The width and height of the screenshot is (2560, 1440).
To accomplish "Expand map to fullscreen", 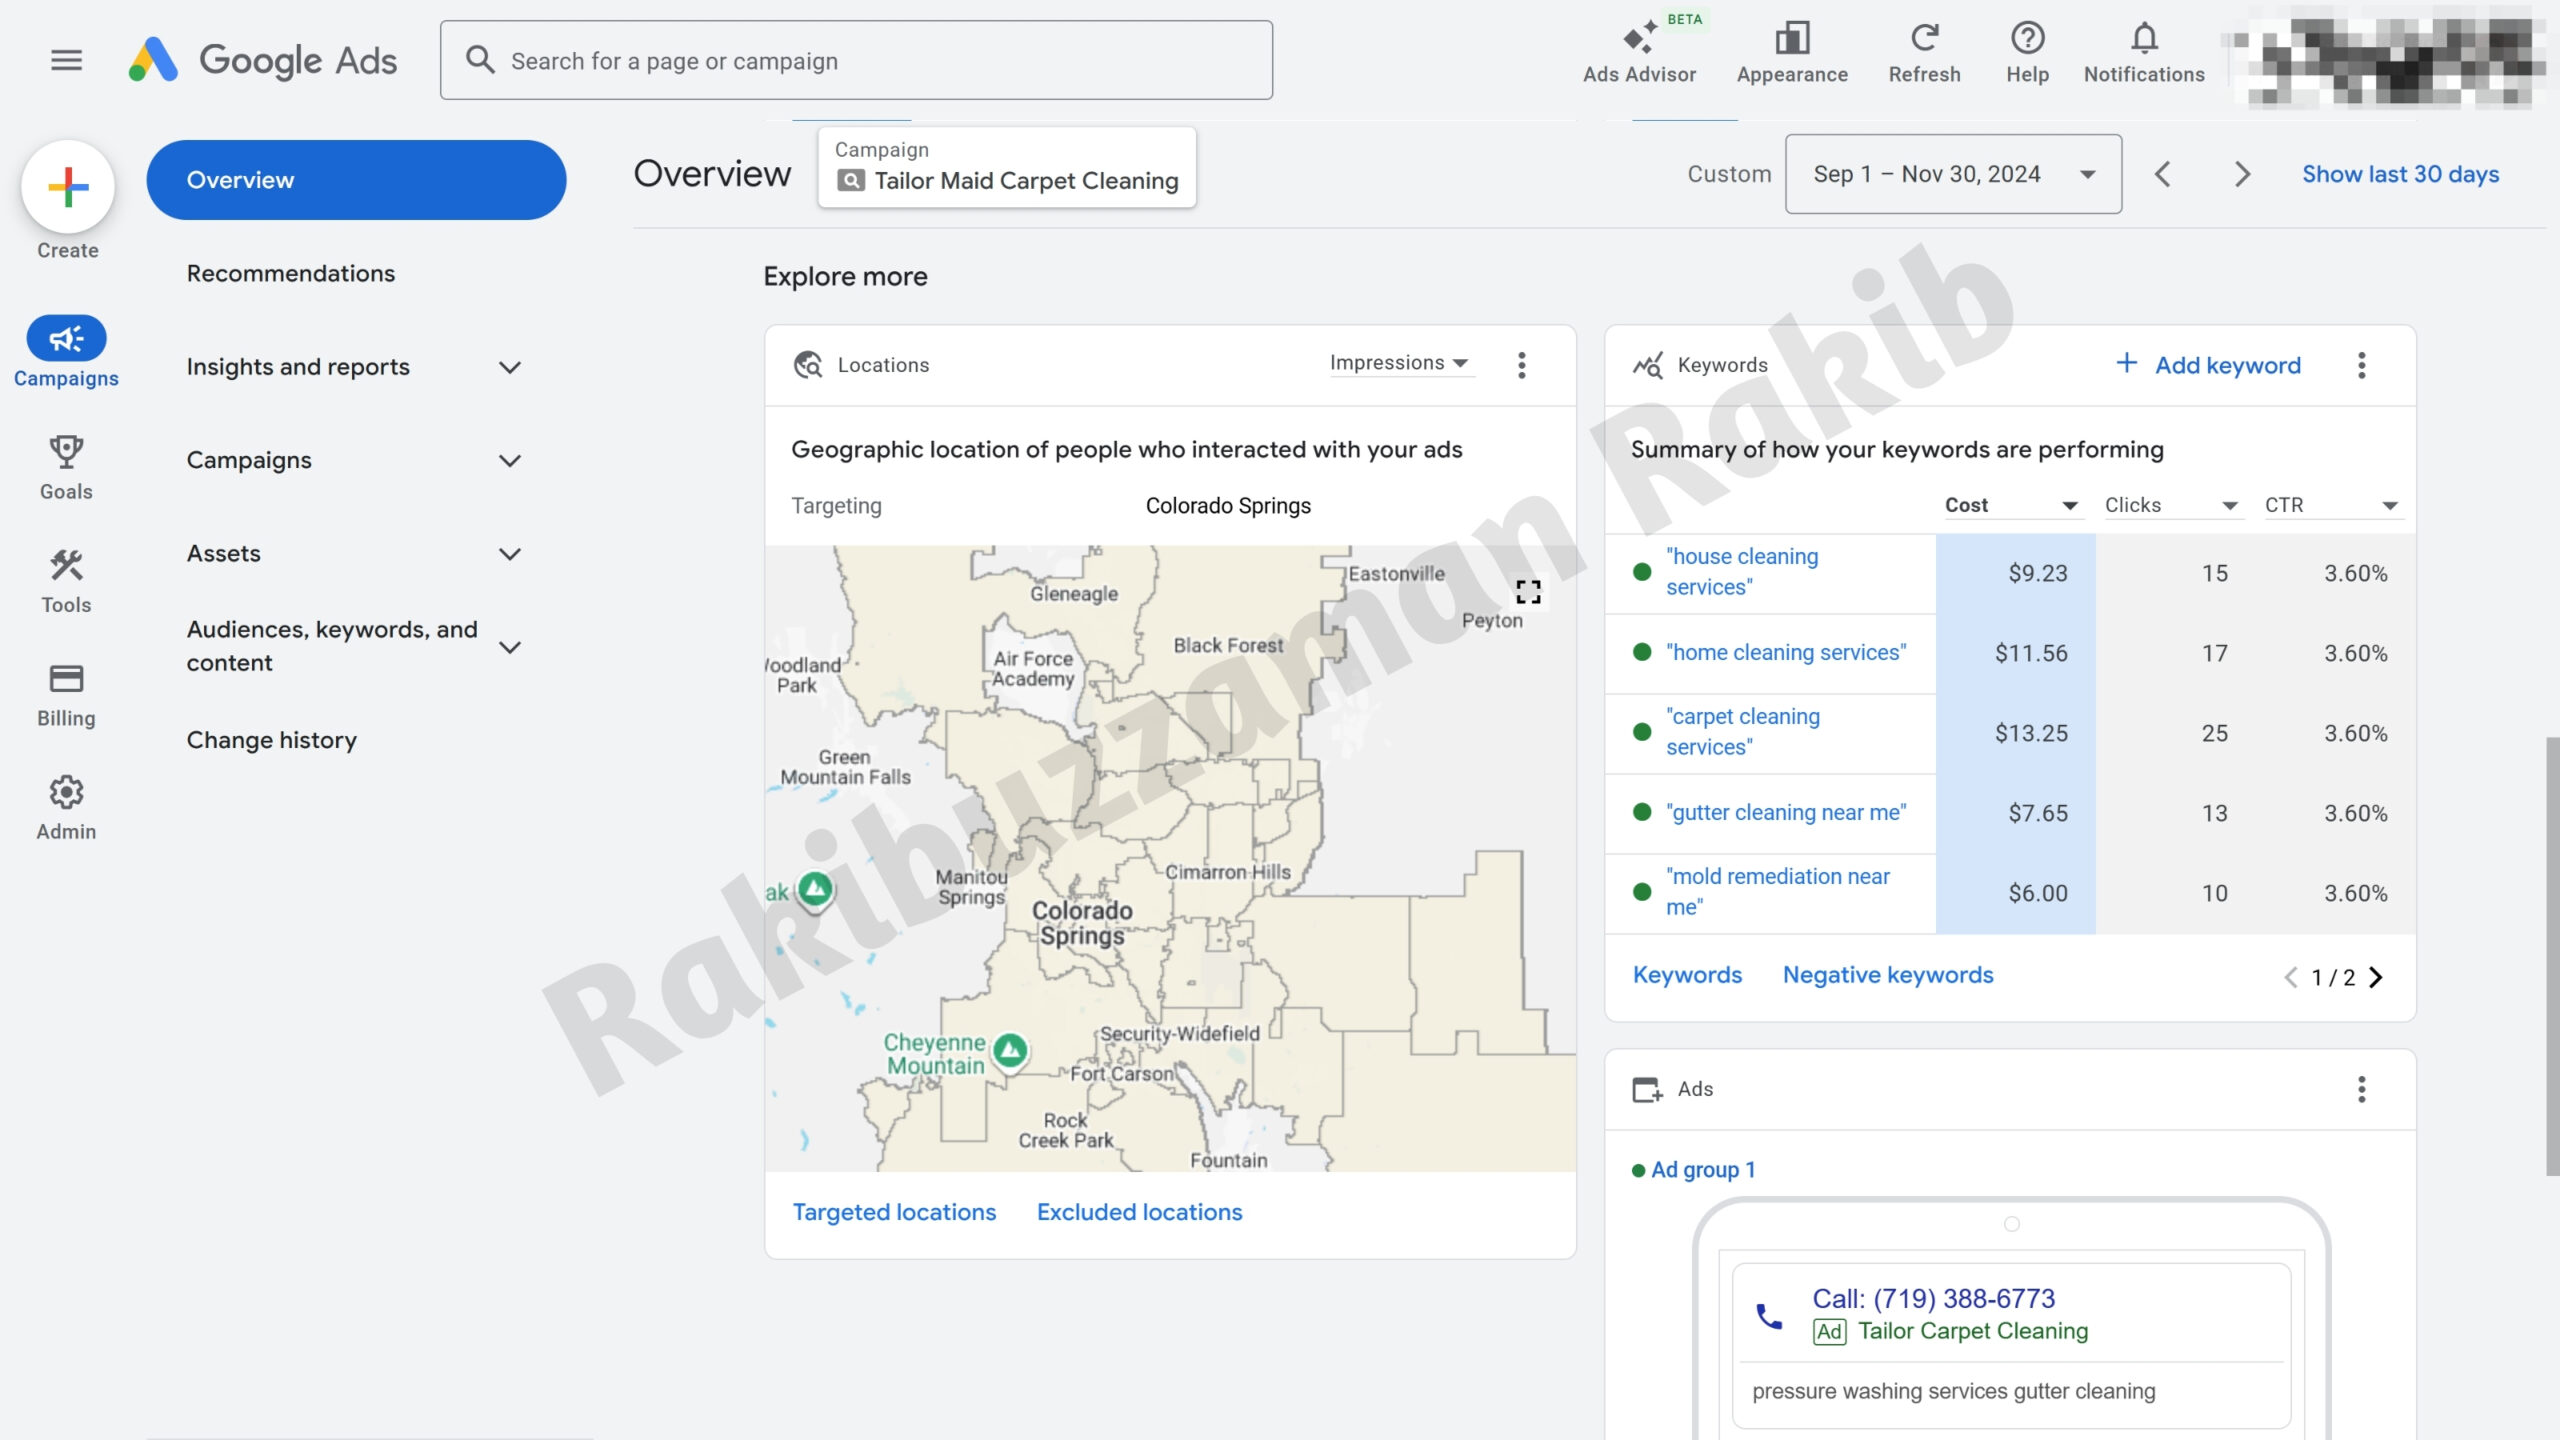I will tap(1528, 592).
